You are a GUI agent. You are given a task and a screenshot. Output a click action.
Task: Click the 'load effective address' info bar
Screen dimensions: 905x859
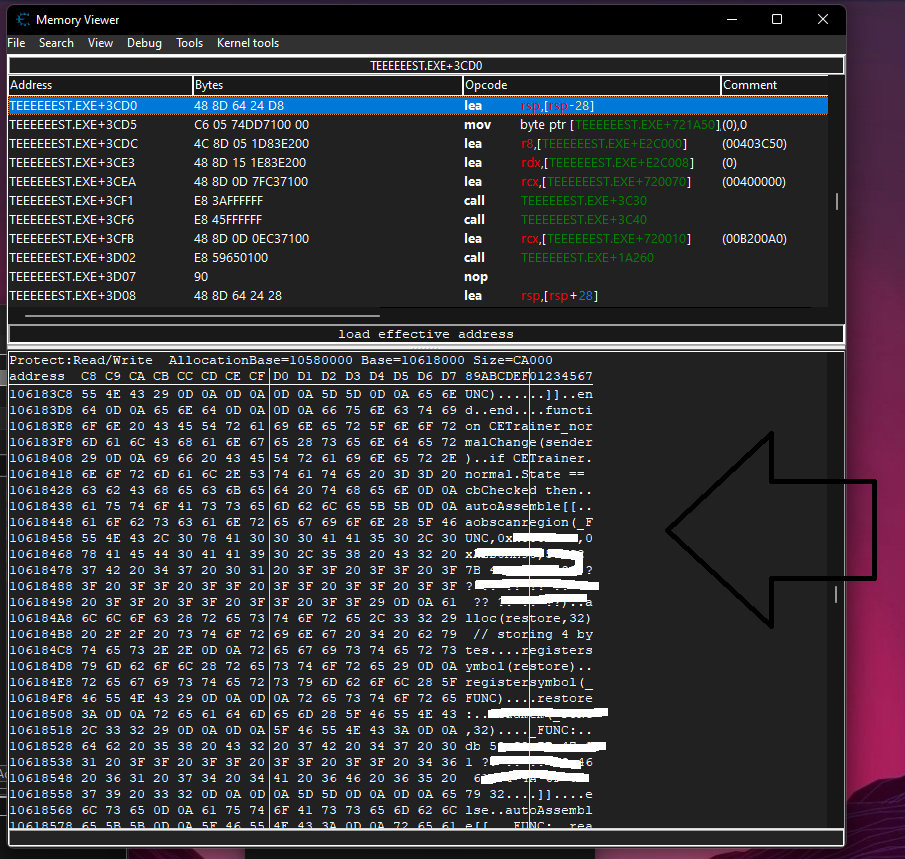(426, 334)
